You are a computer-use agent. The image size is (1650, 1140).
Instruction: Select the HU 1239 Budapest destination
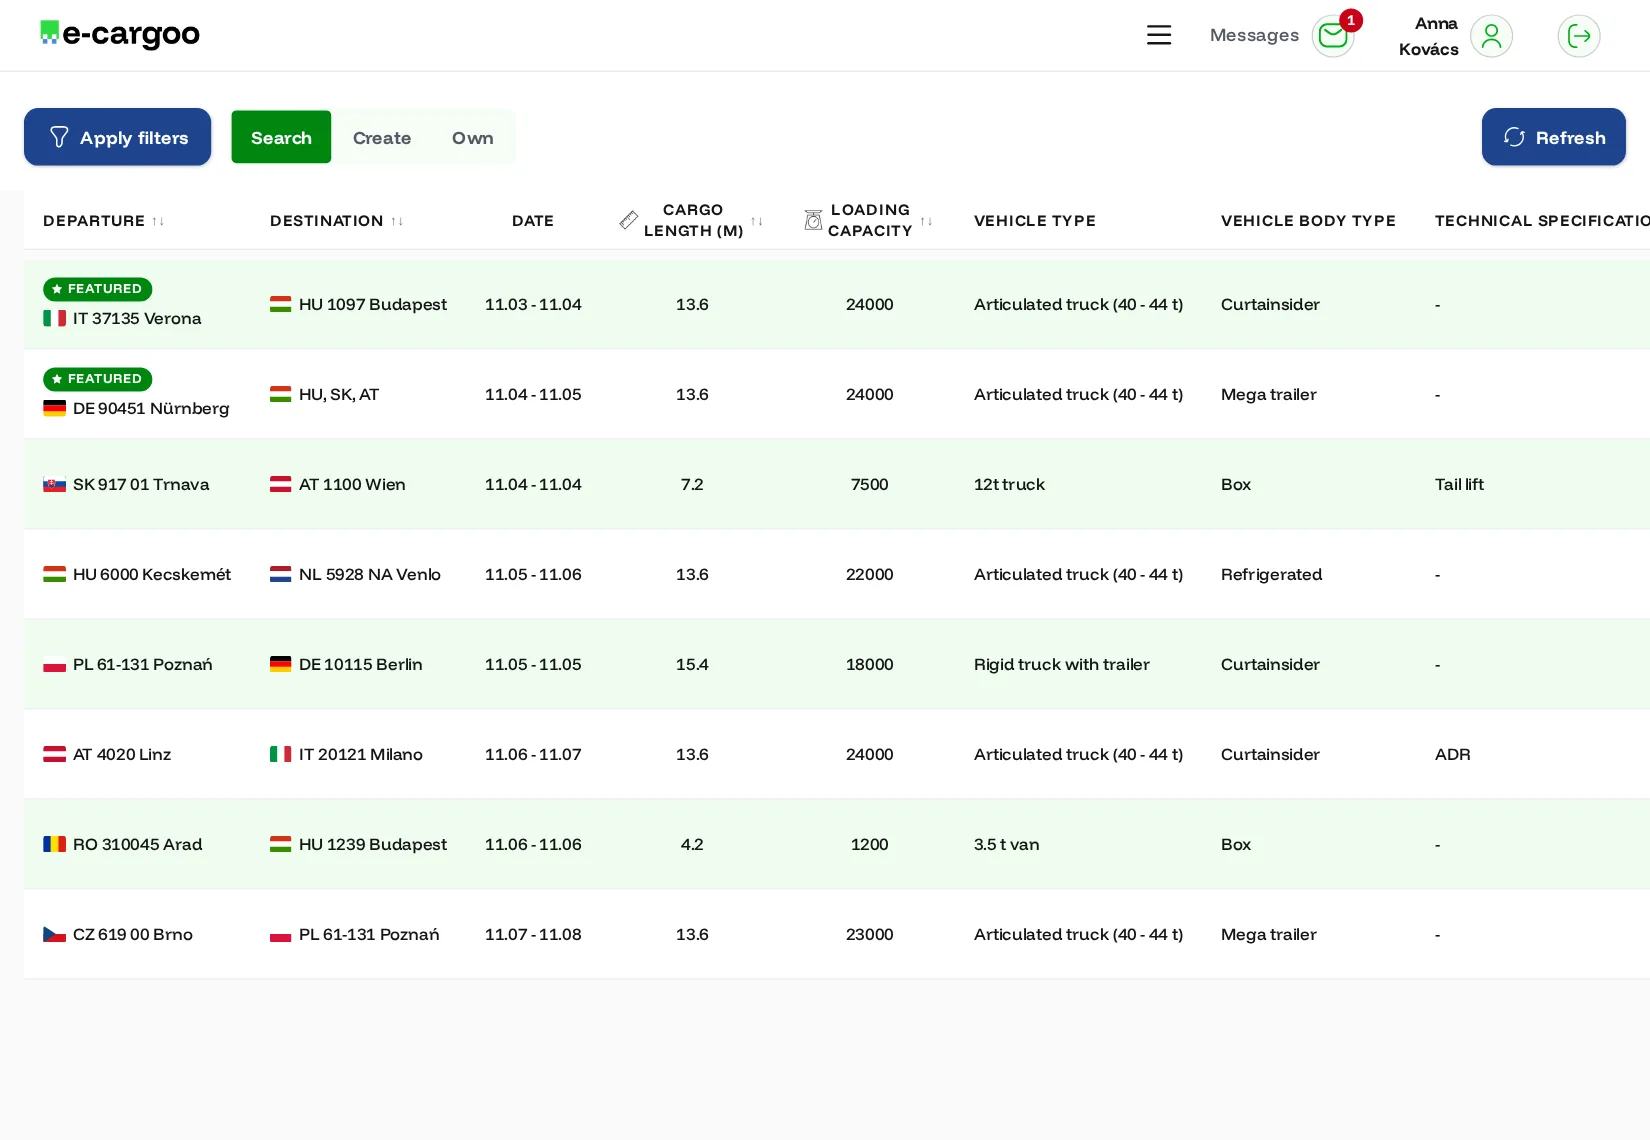pyautogui.click(x=358, y=844)
